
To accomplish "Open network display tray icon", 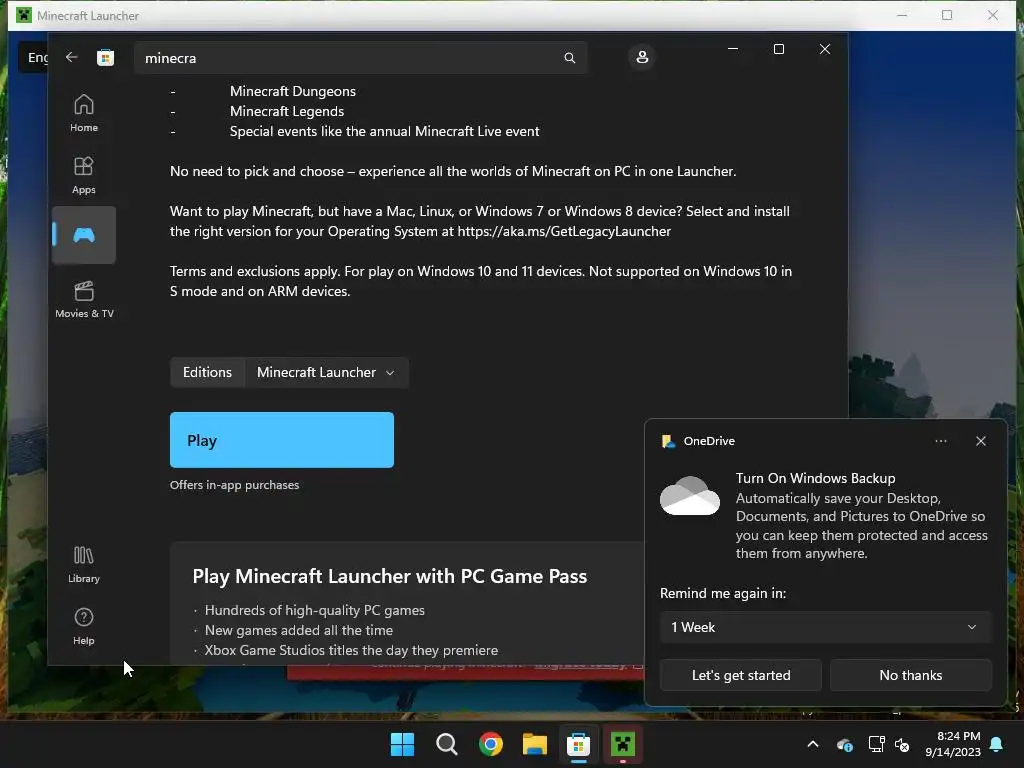I will pos(876,744).
